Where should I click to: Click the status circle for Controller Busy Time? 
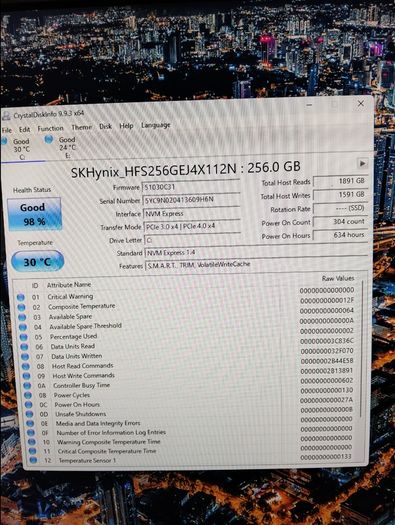(27, 386)
